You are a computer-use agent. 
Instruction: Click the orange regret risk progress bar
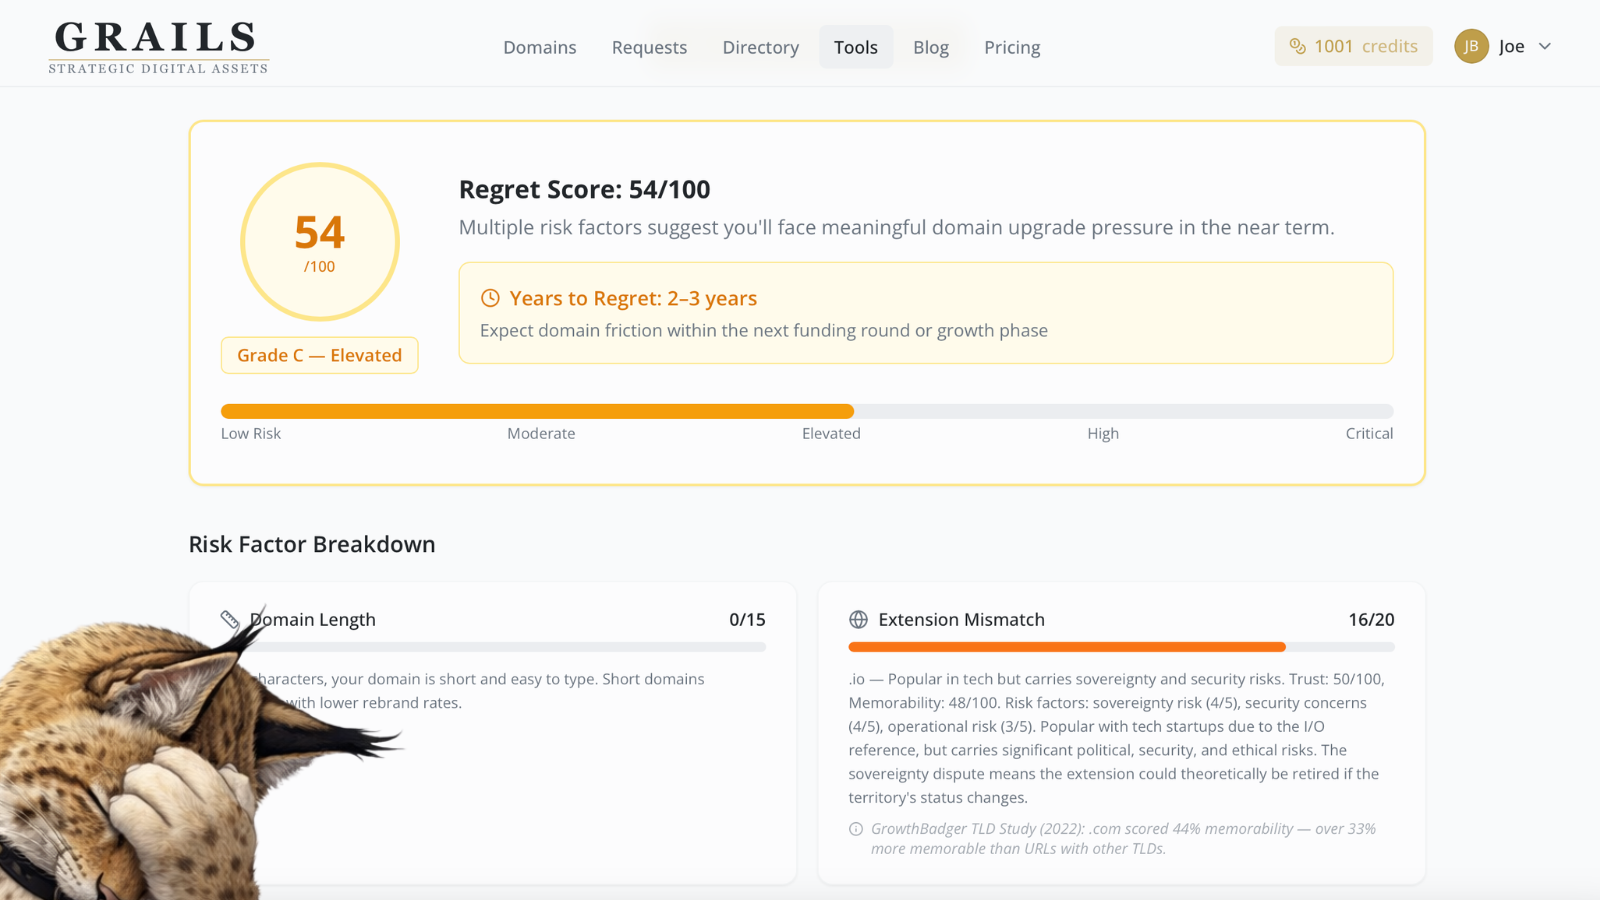537,411
